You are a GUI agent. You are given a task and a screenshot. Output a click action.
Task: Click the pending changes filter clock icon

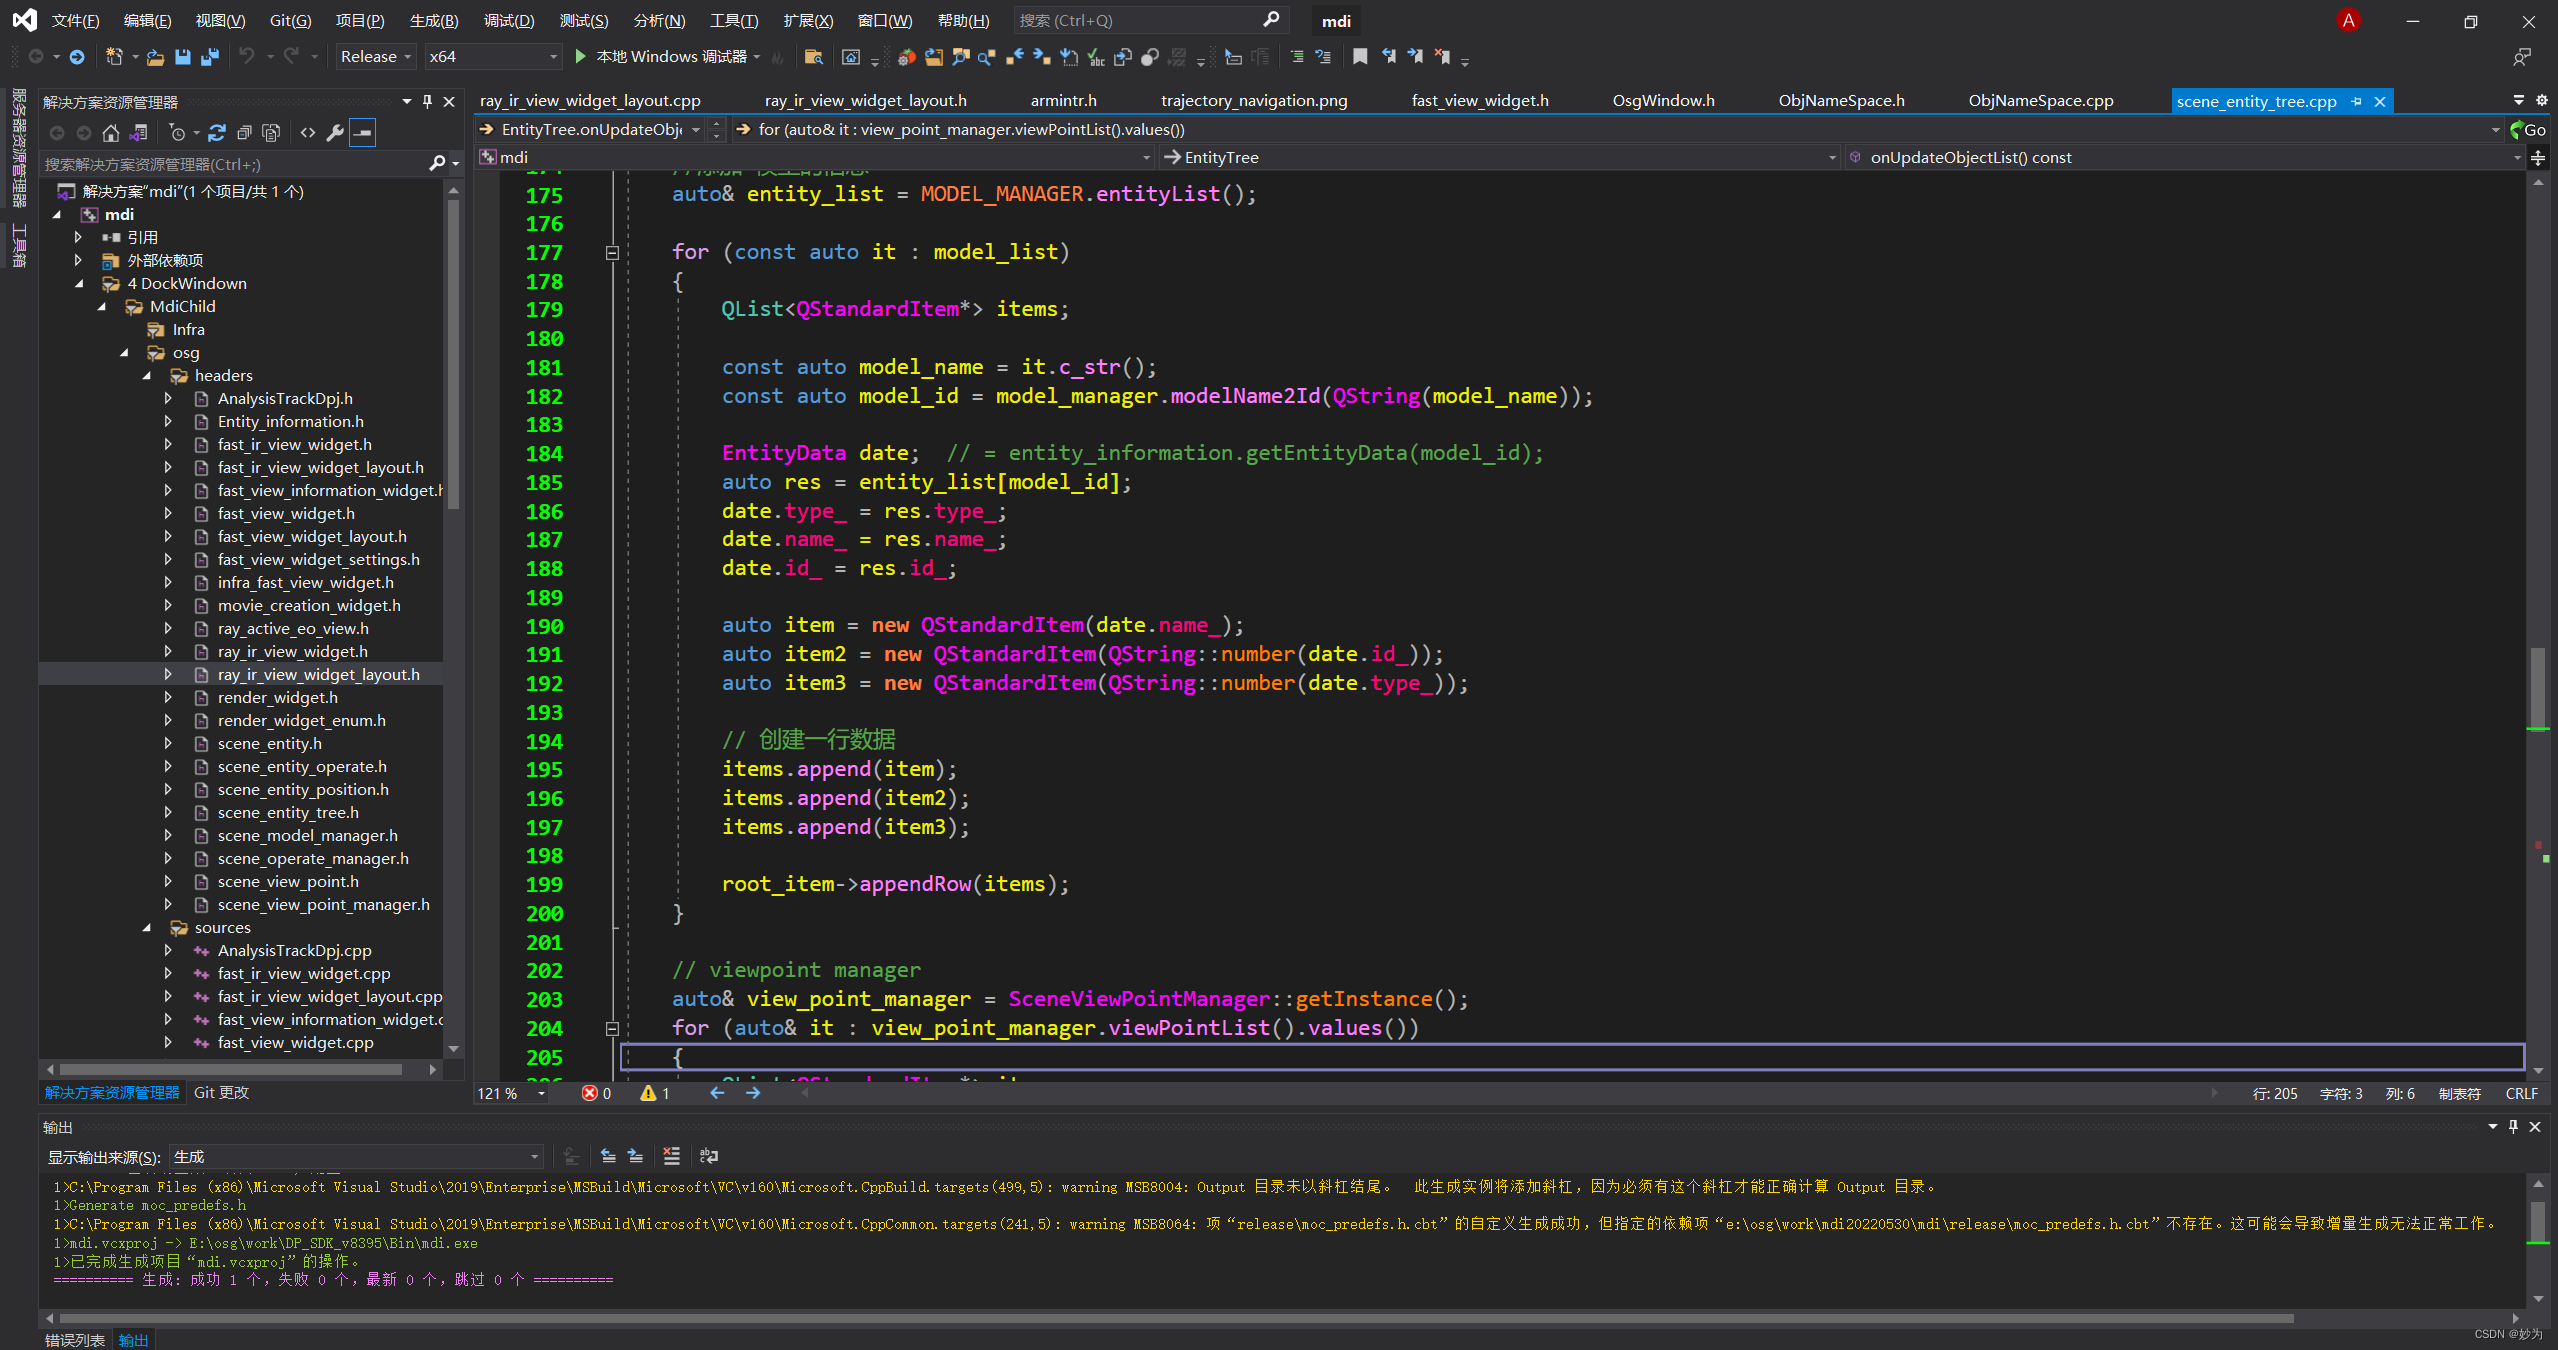click(178, 132)
